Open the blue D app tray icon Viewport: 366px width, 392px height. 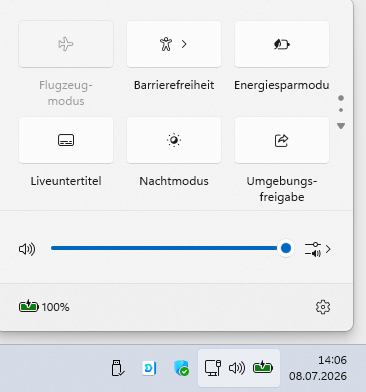[x=149, y=368]
